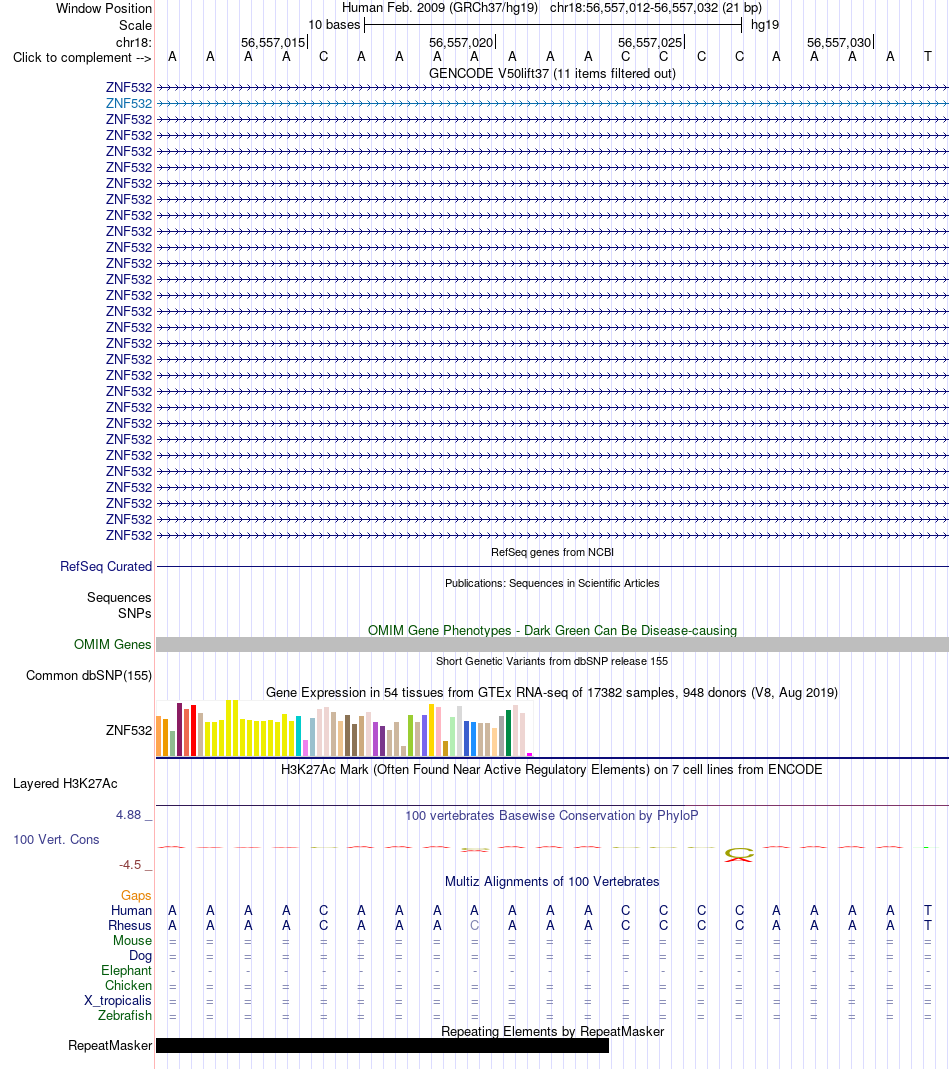Click the '100 Vert. Cons' track label
The width and height of the screenshot is (950, 1069).
(57, 839)
